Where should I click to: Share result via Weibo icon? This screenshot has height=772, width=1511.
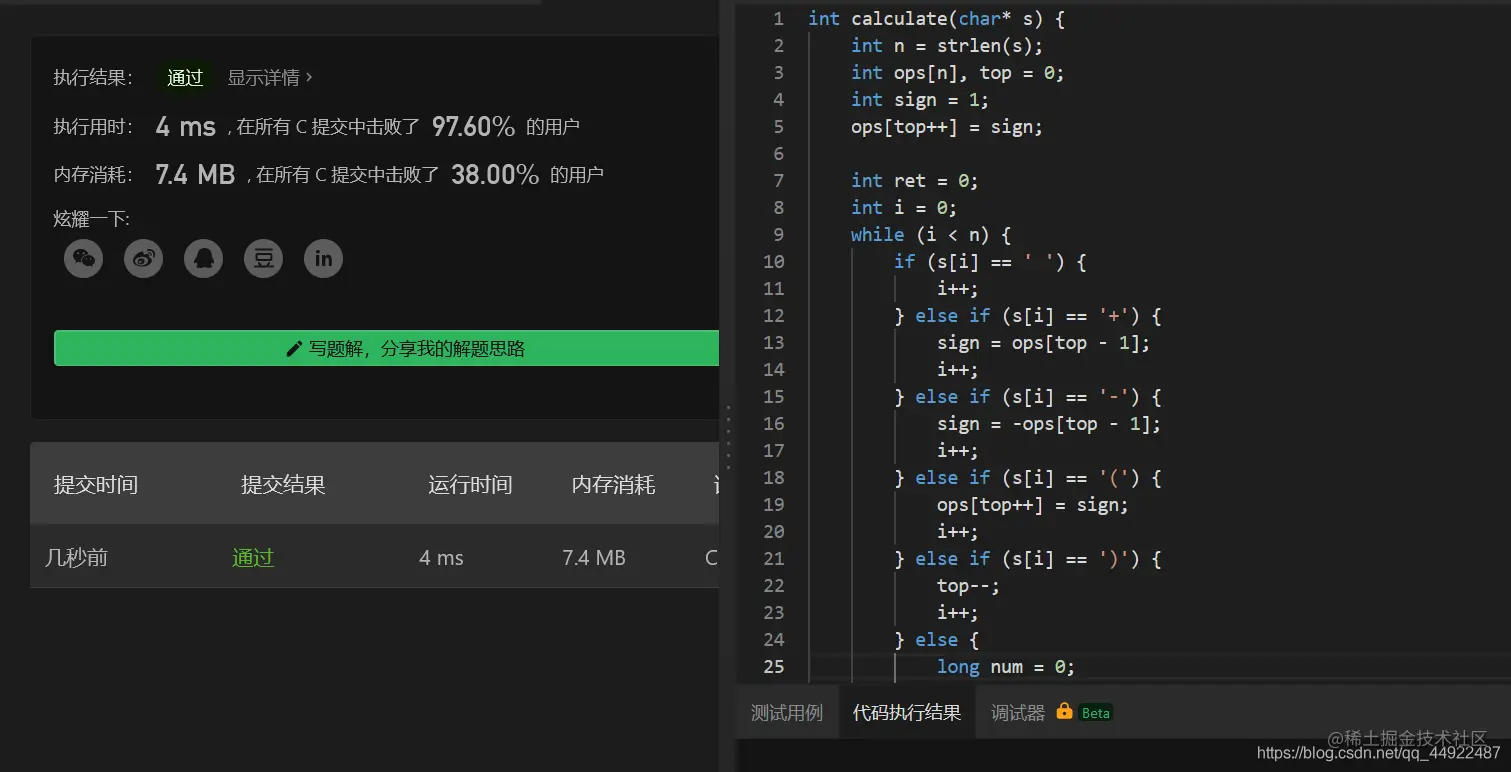coord(143,259)
